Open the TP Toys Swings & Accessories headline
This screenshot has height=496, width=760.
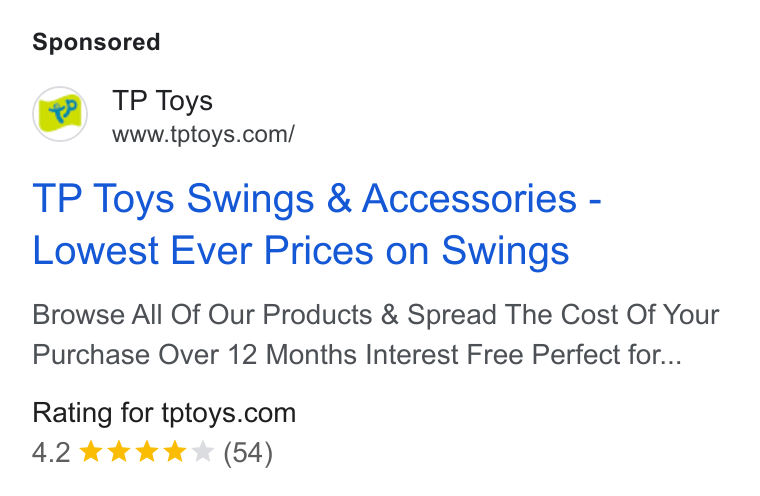click(x=317, y=224)
